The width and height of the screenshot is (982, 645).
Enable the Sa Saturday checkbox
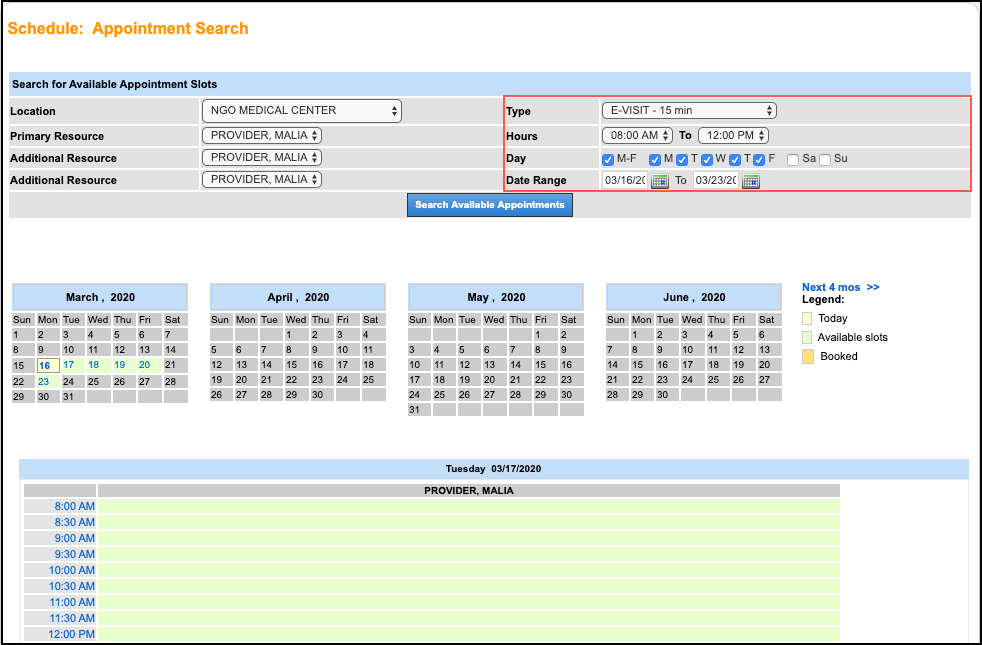click(x=793, y=159)
